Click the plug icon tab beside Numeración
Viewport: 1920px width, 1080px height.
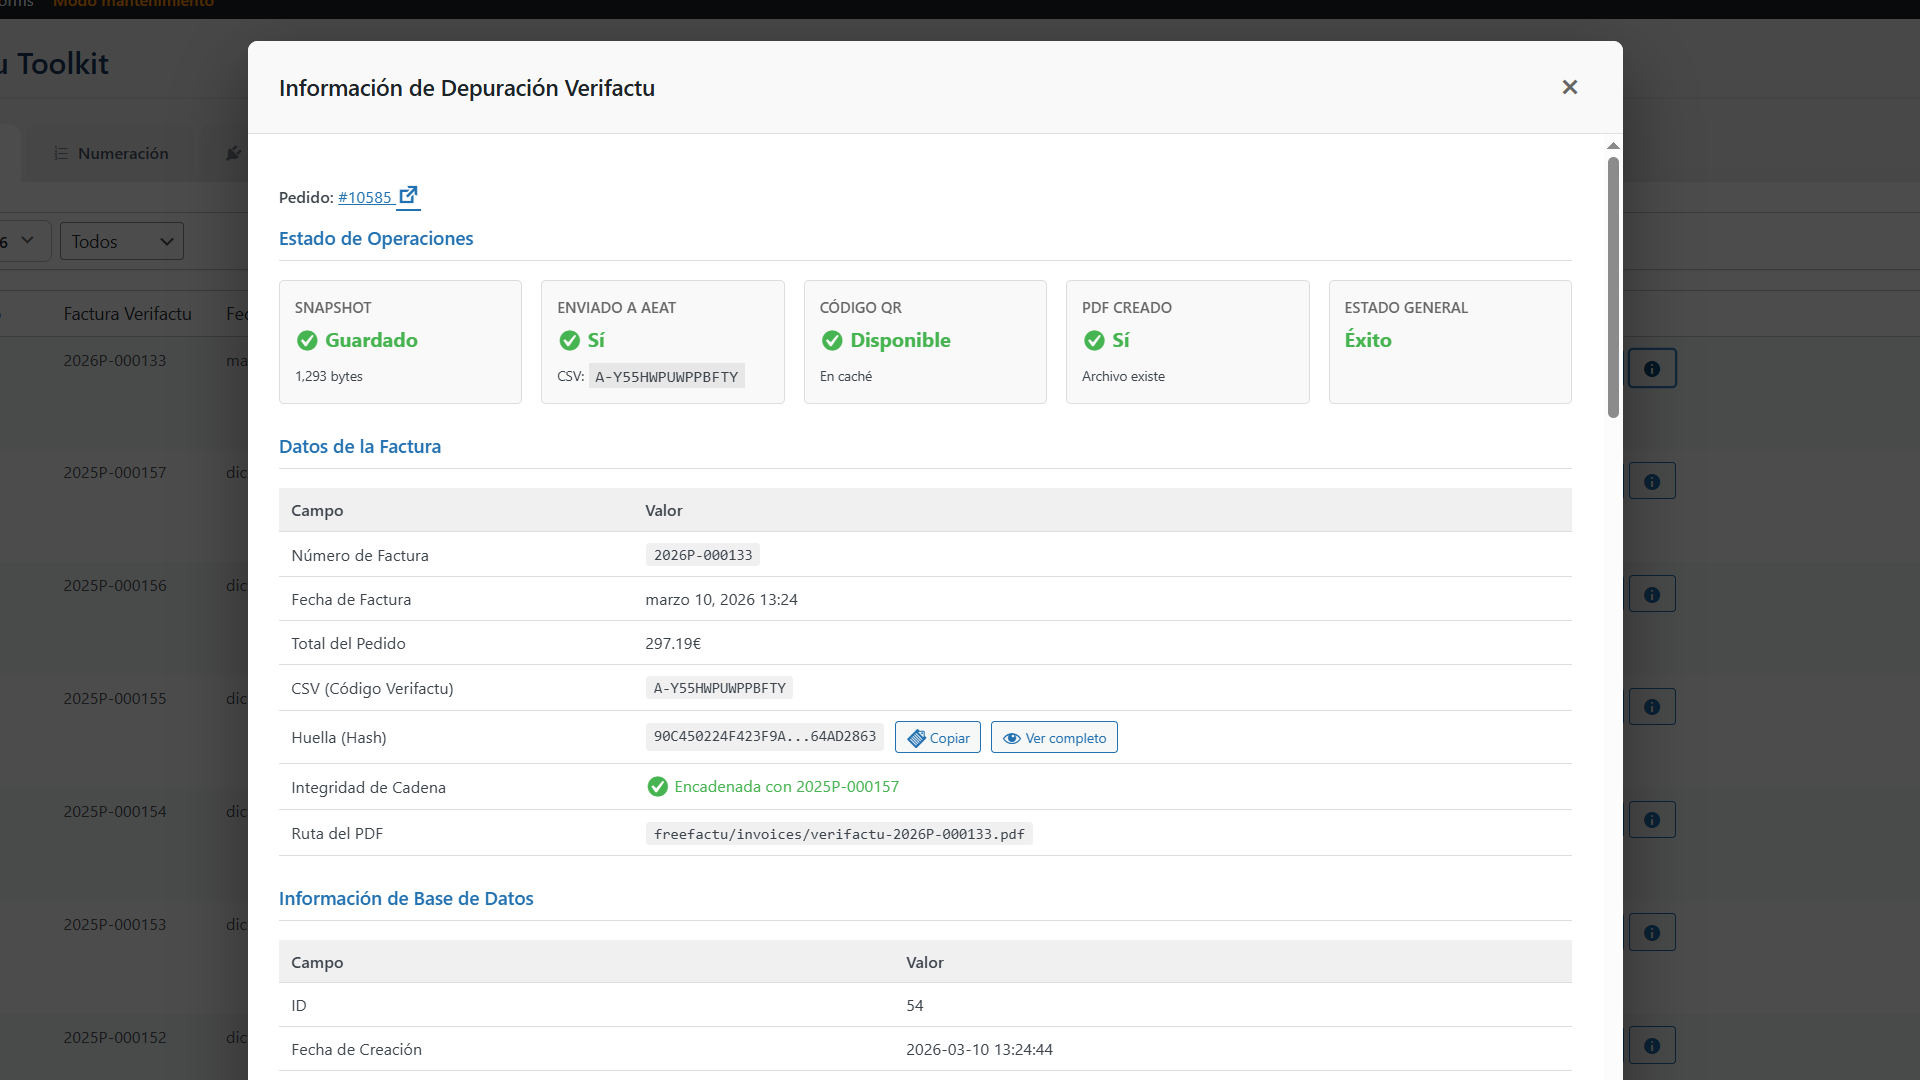coord(232,153)
